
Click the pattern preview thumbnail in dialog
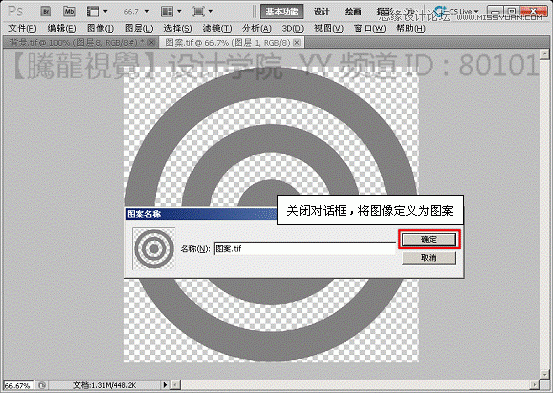coord(154,249)
